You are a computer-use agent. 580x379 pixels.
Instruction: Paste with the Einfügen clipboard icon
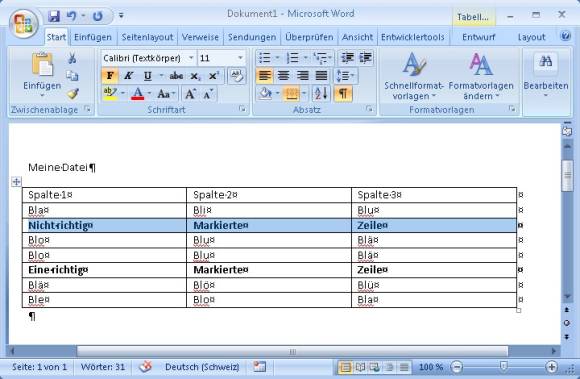pyautogui.click(x=42, y=65)
